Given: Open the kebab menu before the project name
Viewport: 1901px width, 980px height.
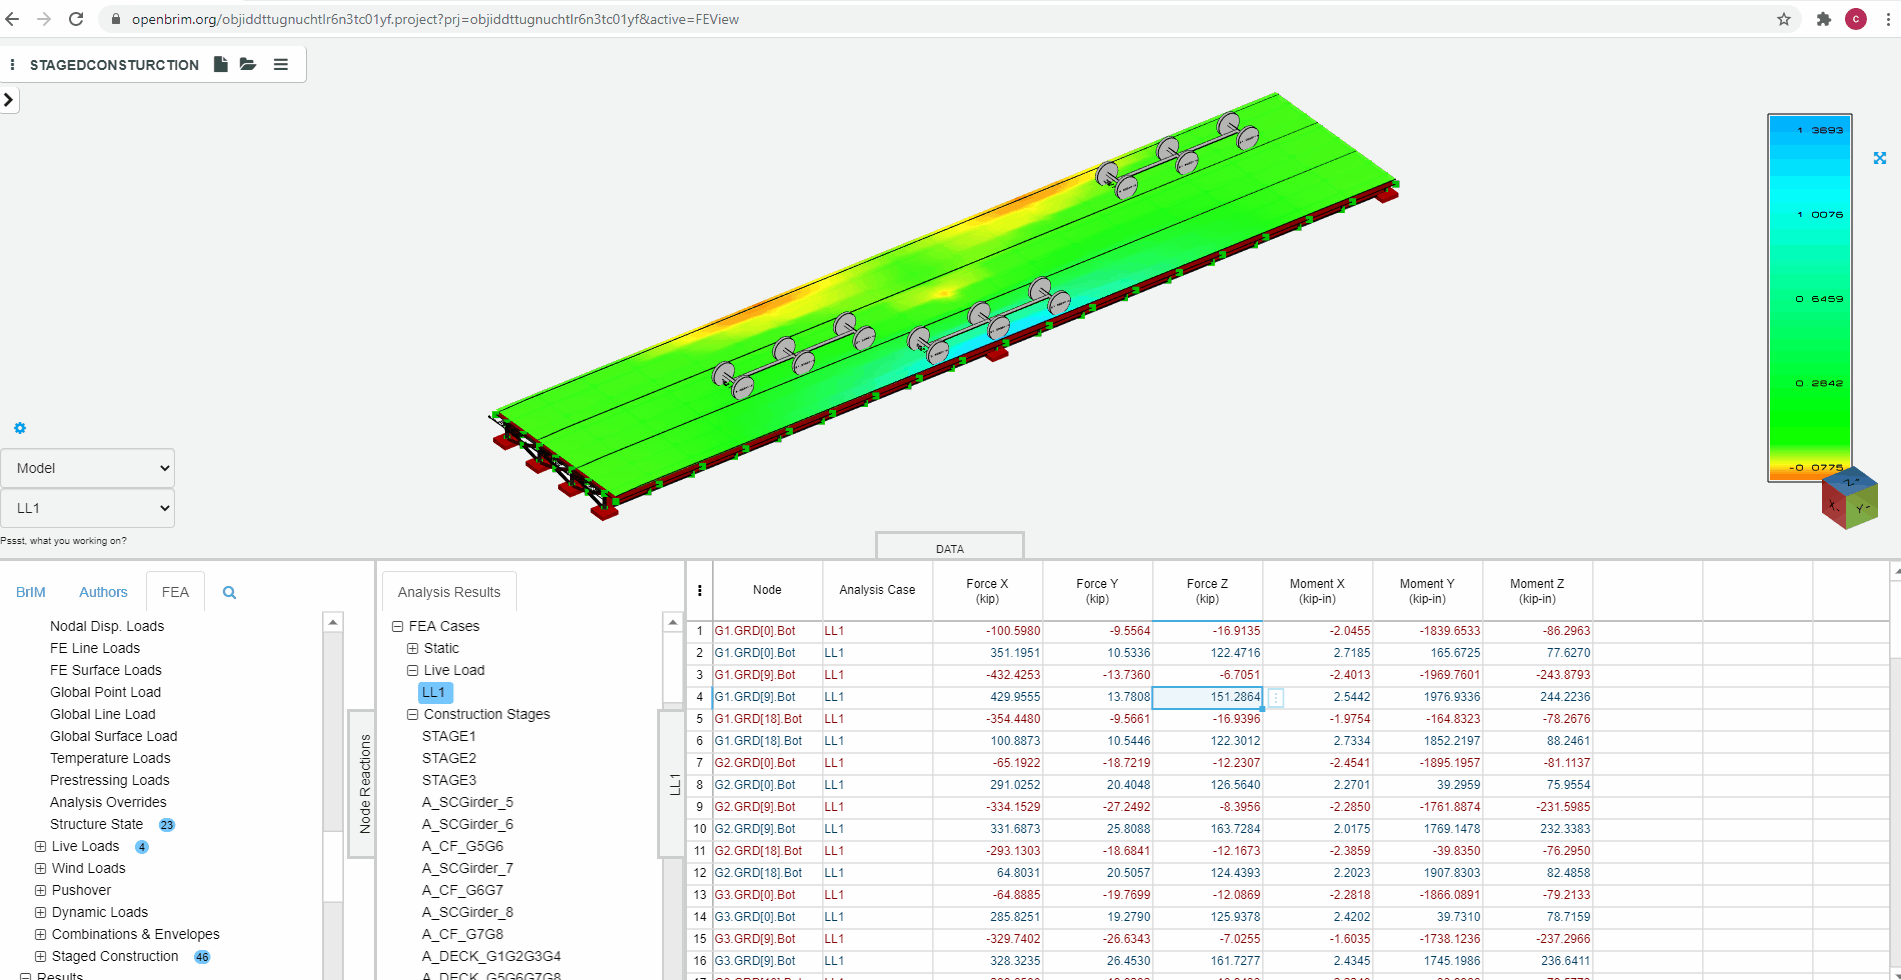Looking at the screenshot, I should click(x=13, y=63).
